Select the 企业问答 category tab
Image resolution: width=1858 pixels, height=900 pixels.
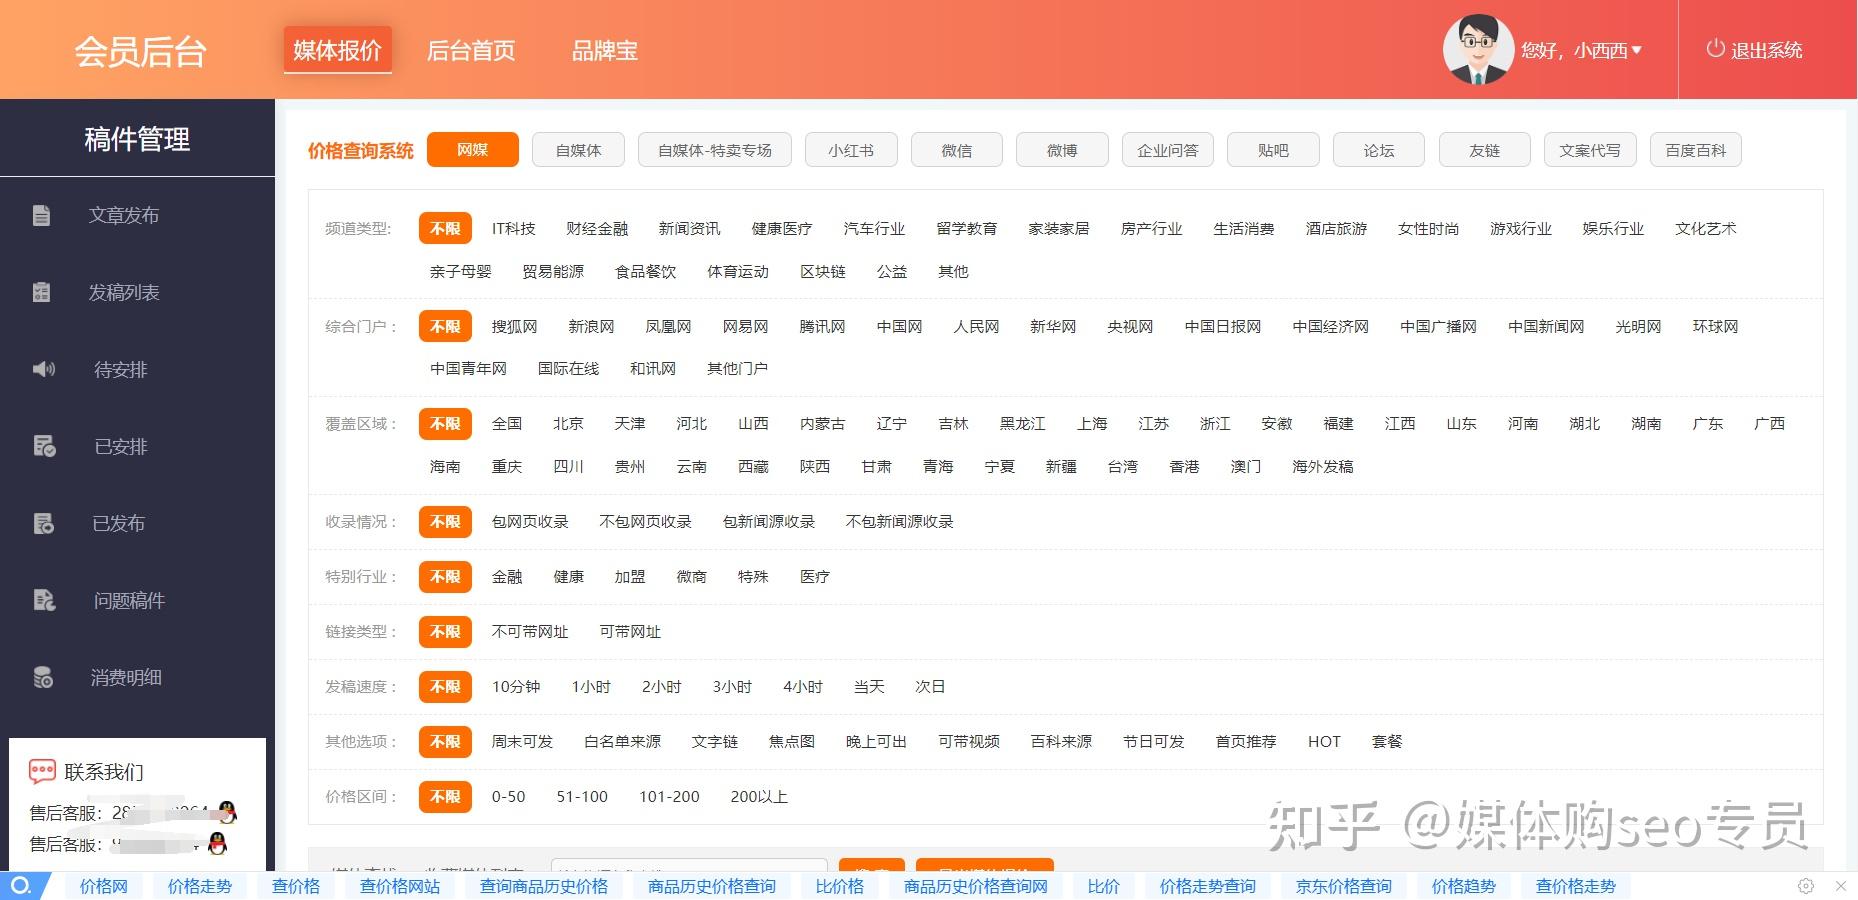[x=1167, y=150]
